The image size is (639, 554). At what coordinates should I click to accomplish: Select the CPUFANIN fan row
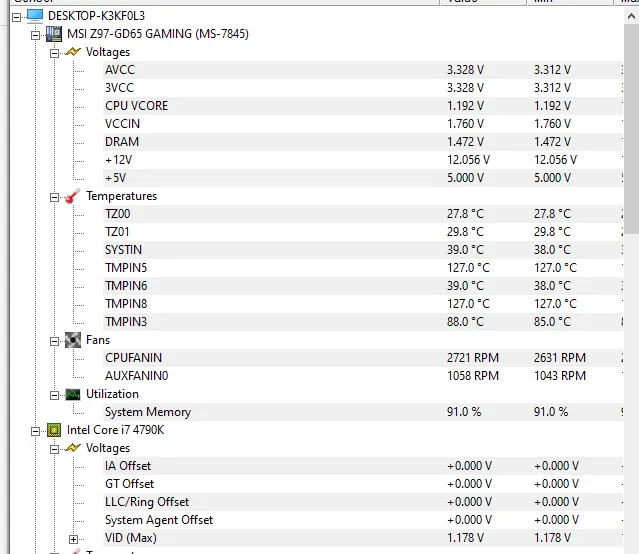click(363, 358)
